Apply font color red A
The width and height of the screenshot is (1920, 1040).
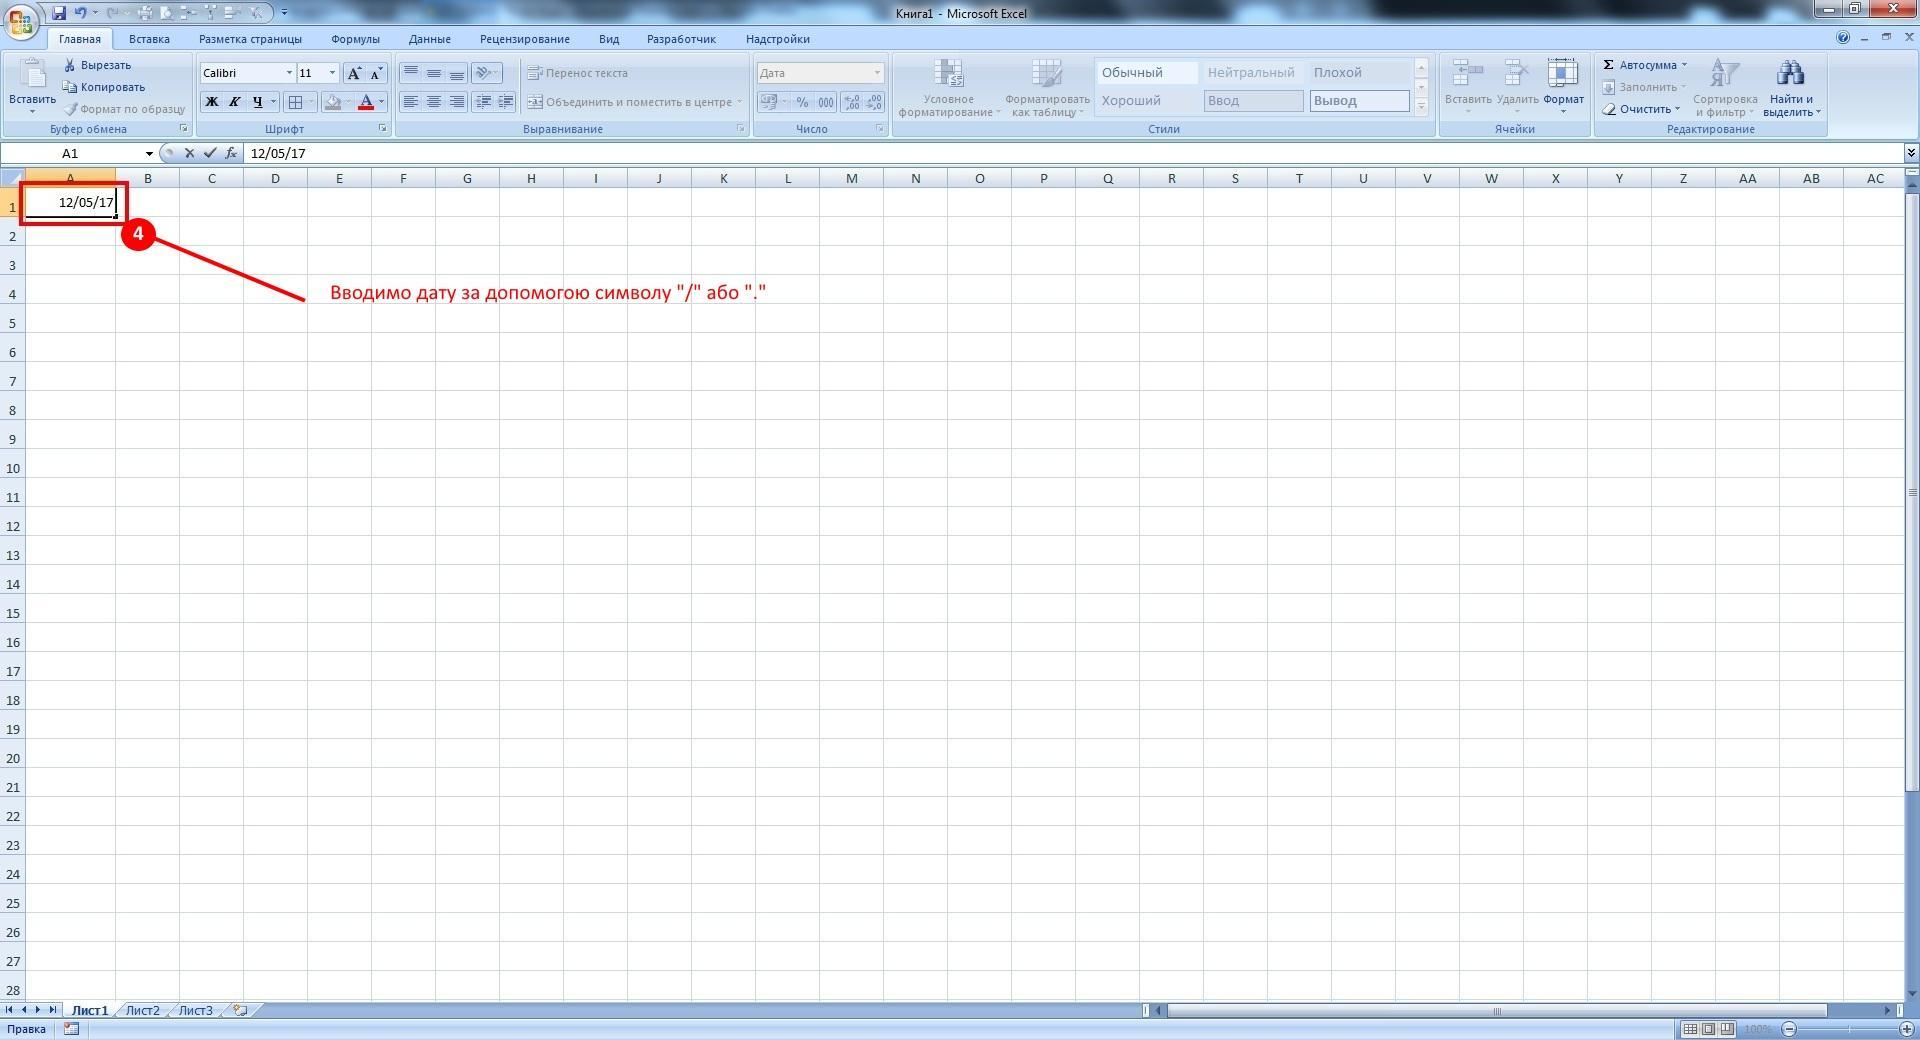pyautogui.click(x=366, y=102)
